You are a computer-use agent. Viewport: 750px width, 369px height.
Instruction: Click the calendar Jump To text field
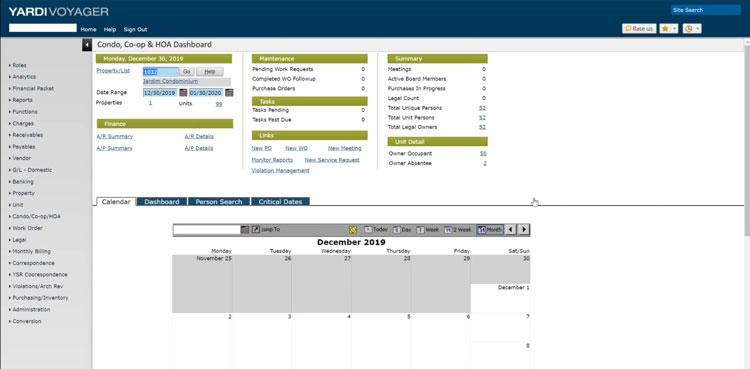tap(207, 230)
